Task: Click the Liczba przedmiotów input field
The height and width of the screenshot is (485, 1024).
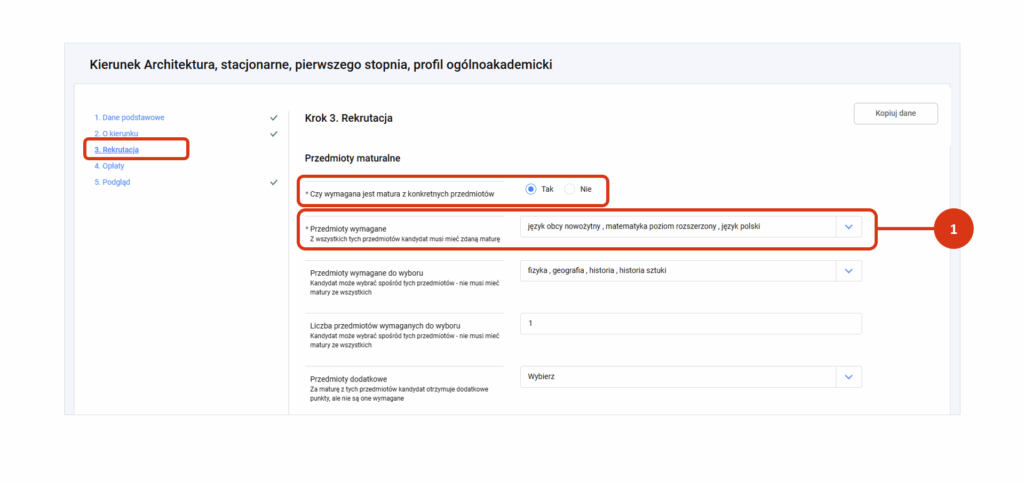Action: [x=690, y=324]
